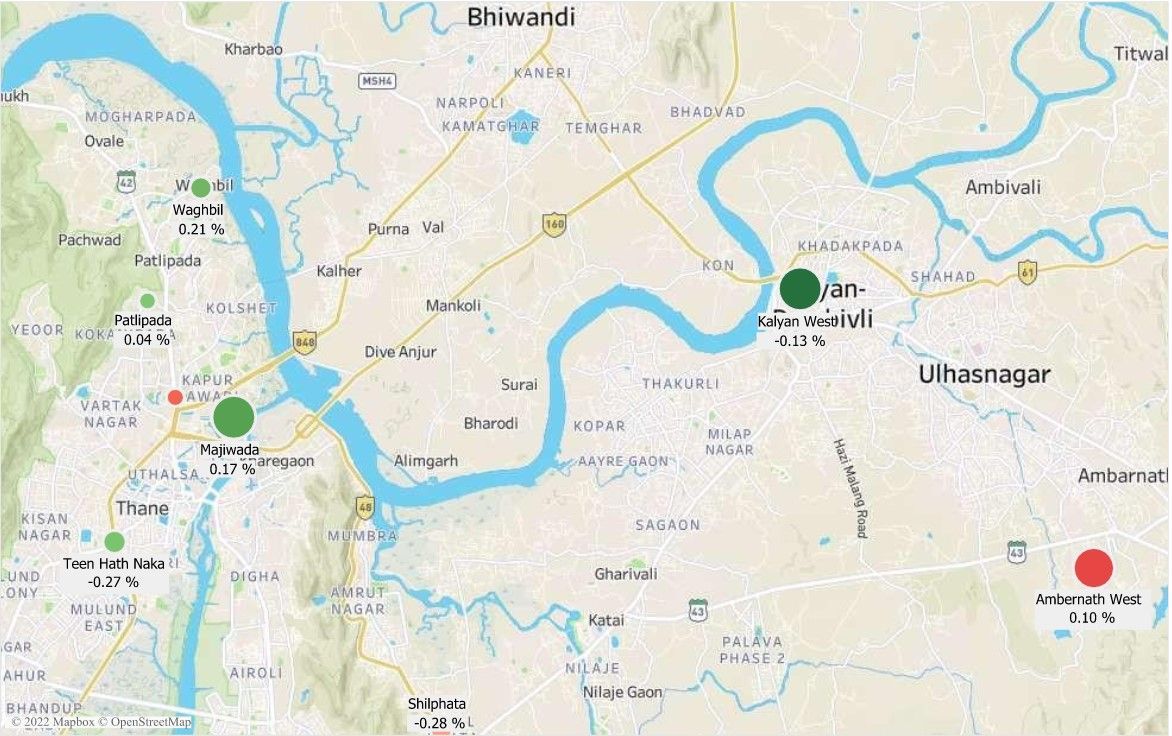Click the Ambernath West 0.10 % label

point(1090,608)
